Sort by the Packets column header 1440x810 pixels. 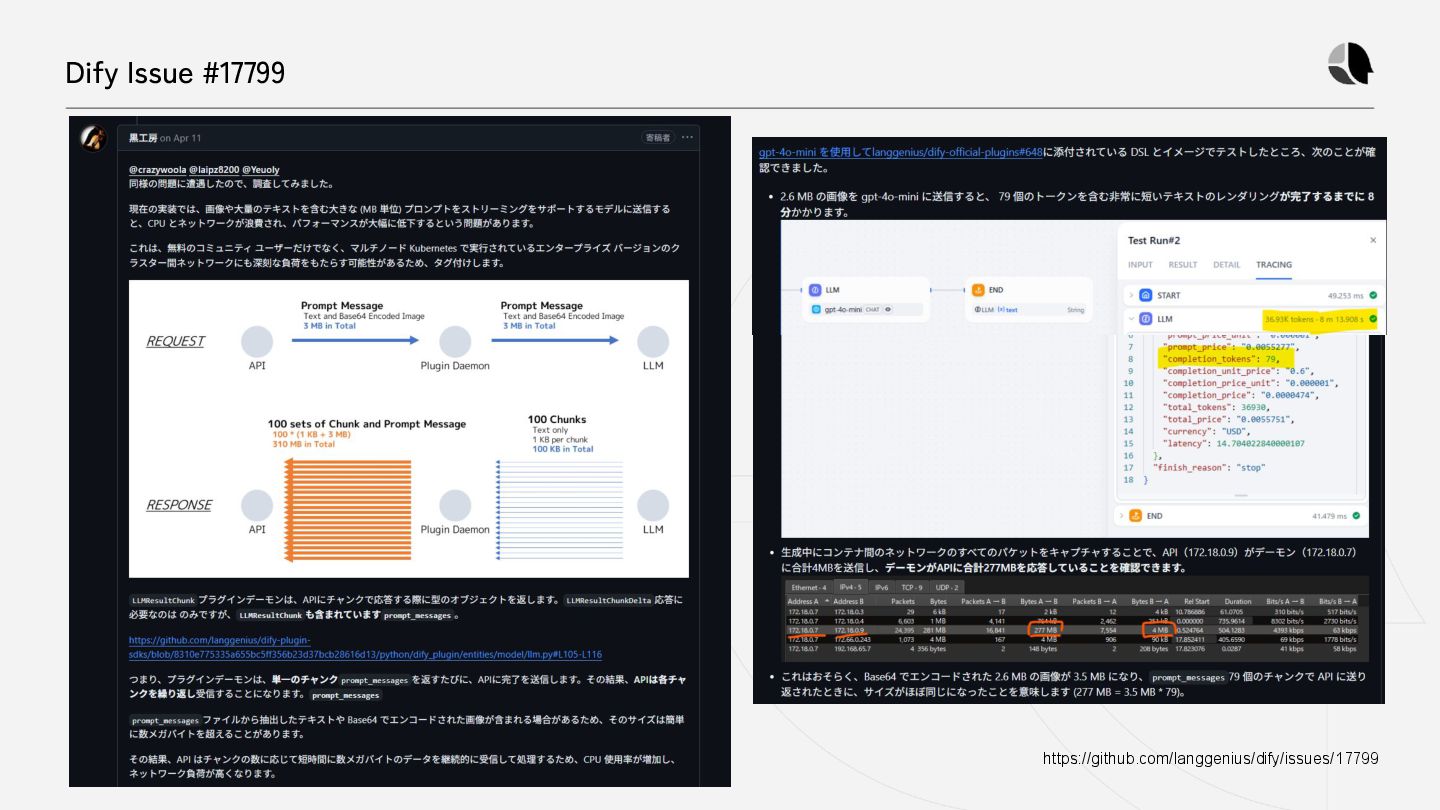click(x=902, y=601)
